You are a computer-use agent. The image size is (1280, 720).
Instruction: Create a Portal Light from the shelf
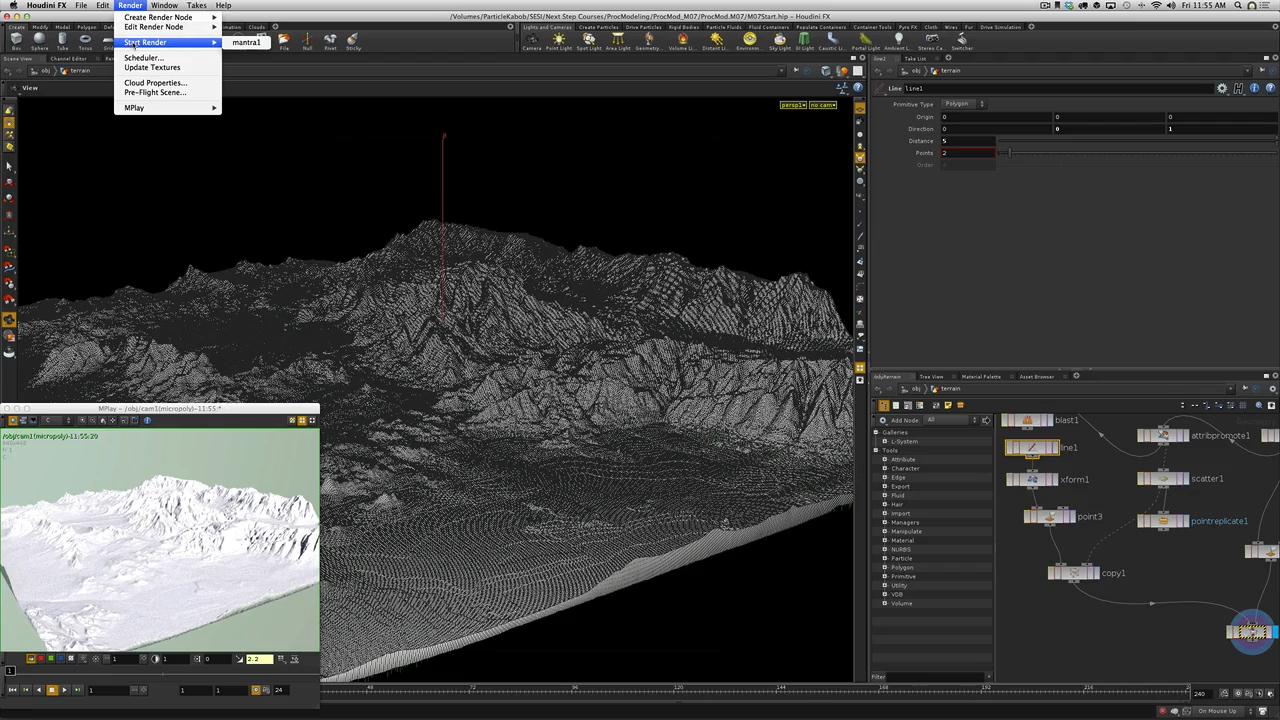866,41
